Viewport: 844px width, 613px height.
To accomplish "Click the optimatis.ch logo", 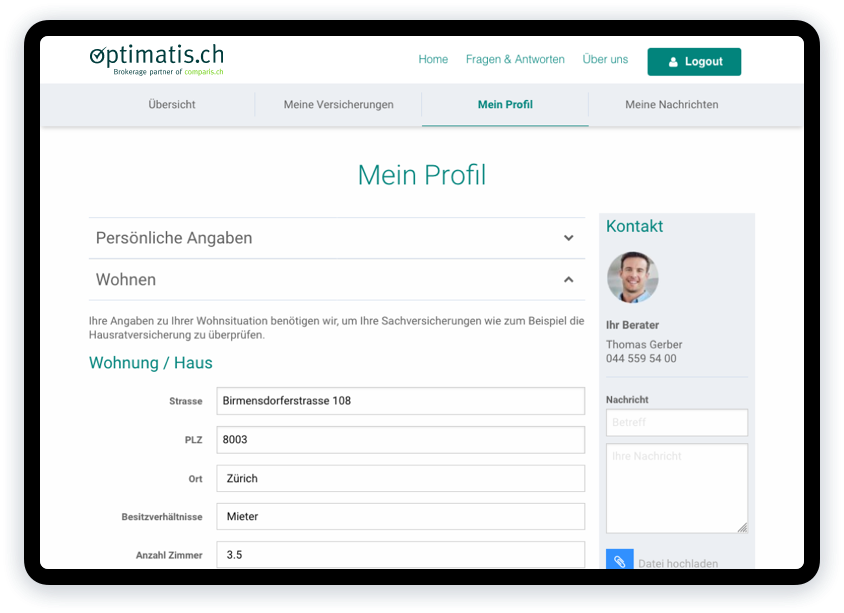I will tap(156, 60).
